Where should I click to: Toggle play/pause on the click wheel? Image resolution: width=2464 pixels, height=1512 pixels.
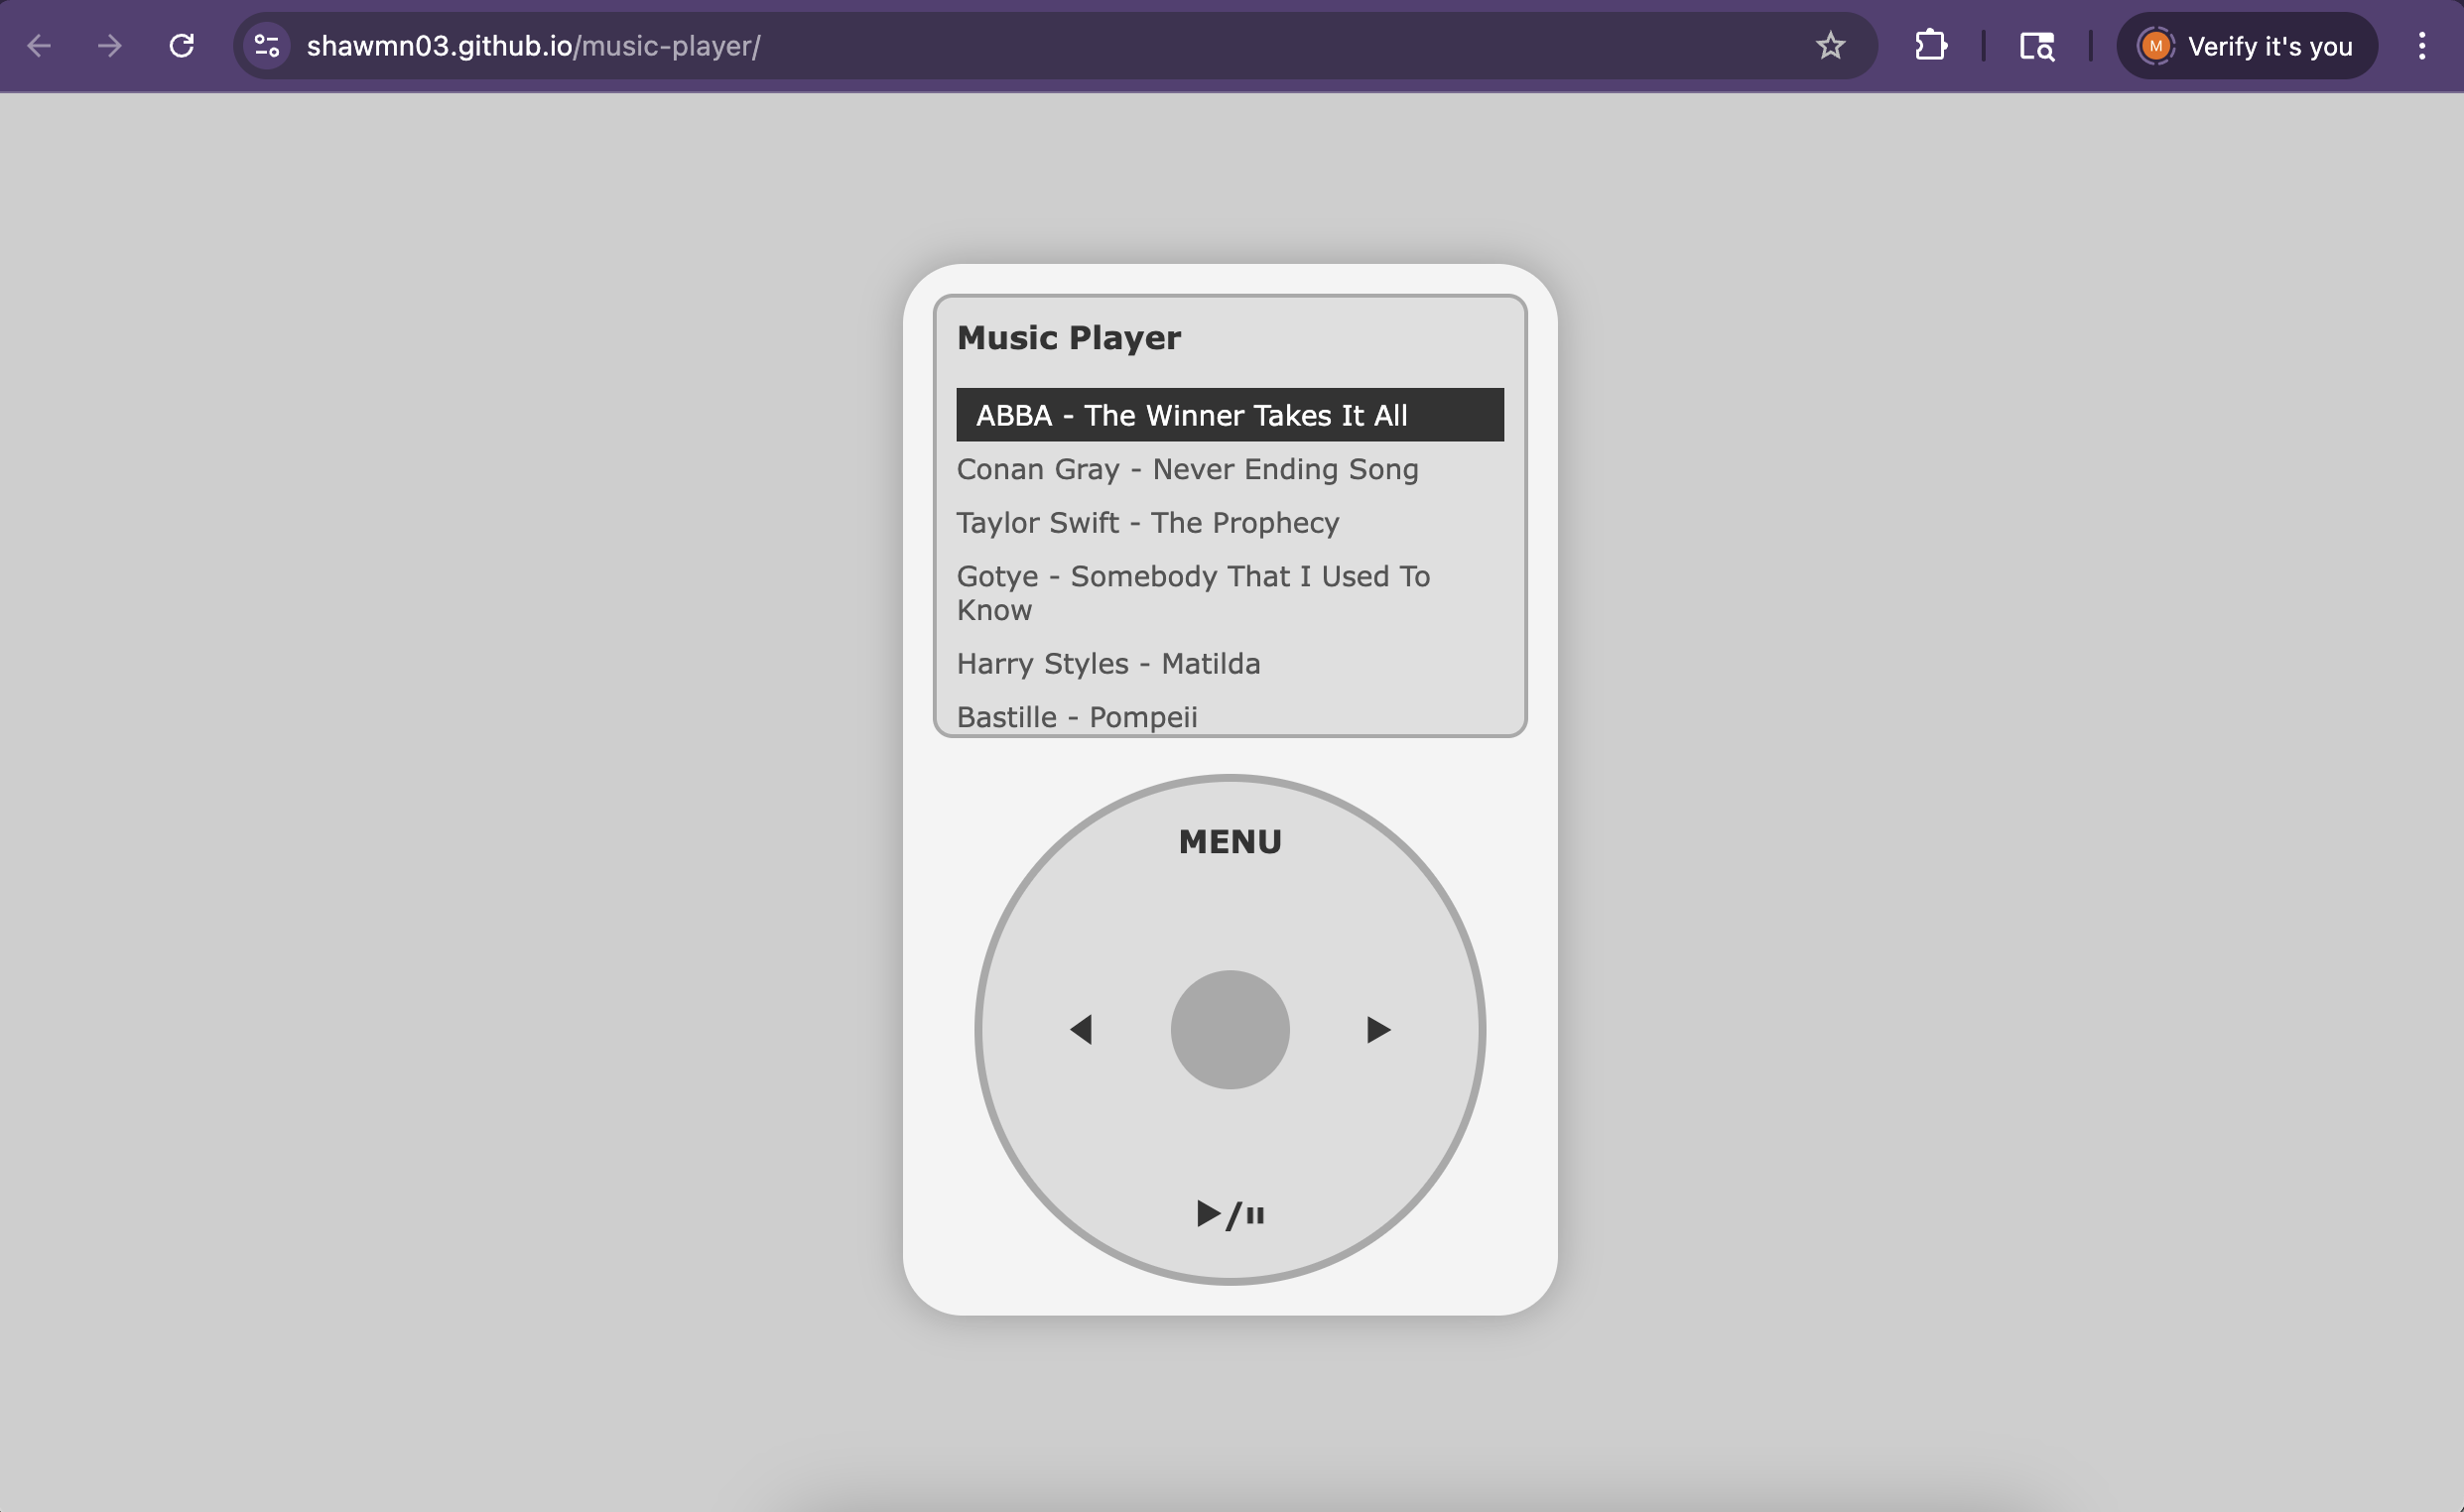click(1230, 1214)
